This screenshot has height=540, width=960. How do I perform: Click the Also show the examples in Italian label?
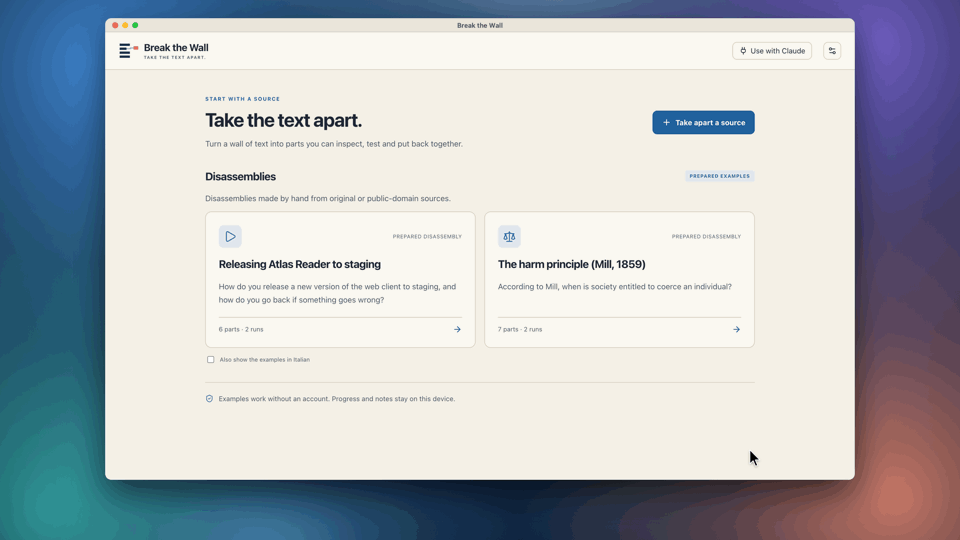pyautogui.click(x=264, y=359)
